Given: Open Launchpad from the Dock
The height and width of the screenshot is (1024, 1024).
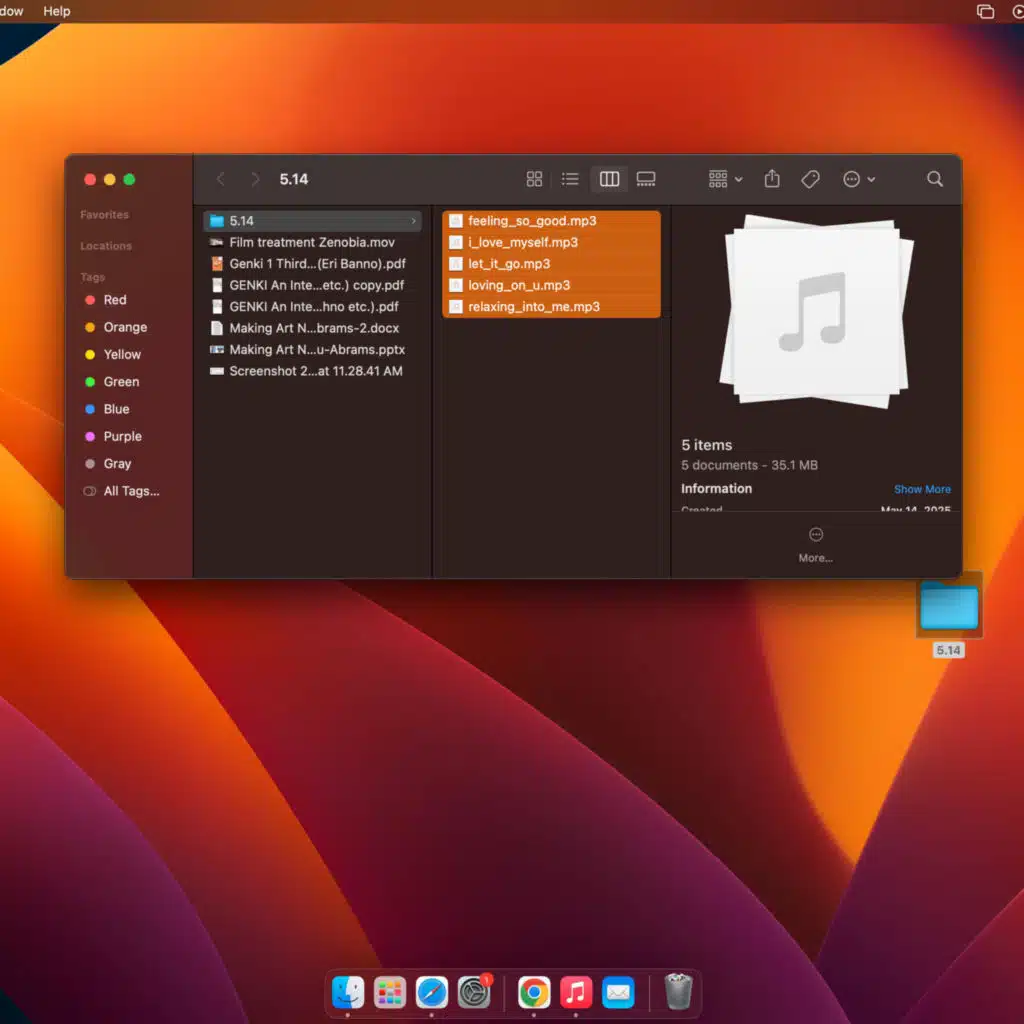Looking at the screenshot, I should [390, 993].
